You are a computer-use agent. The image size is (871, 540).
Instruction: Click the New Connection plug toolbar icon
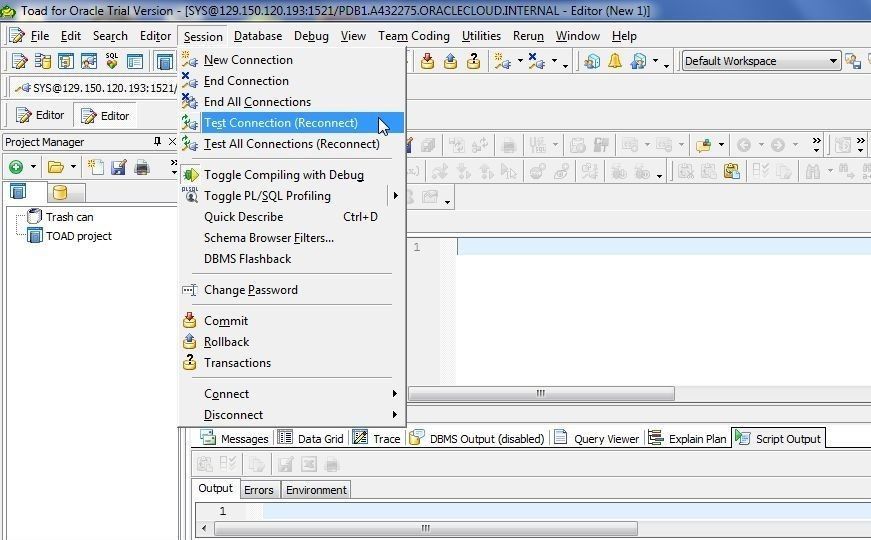(502, 61)
